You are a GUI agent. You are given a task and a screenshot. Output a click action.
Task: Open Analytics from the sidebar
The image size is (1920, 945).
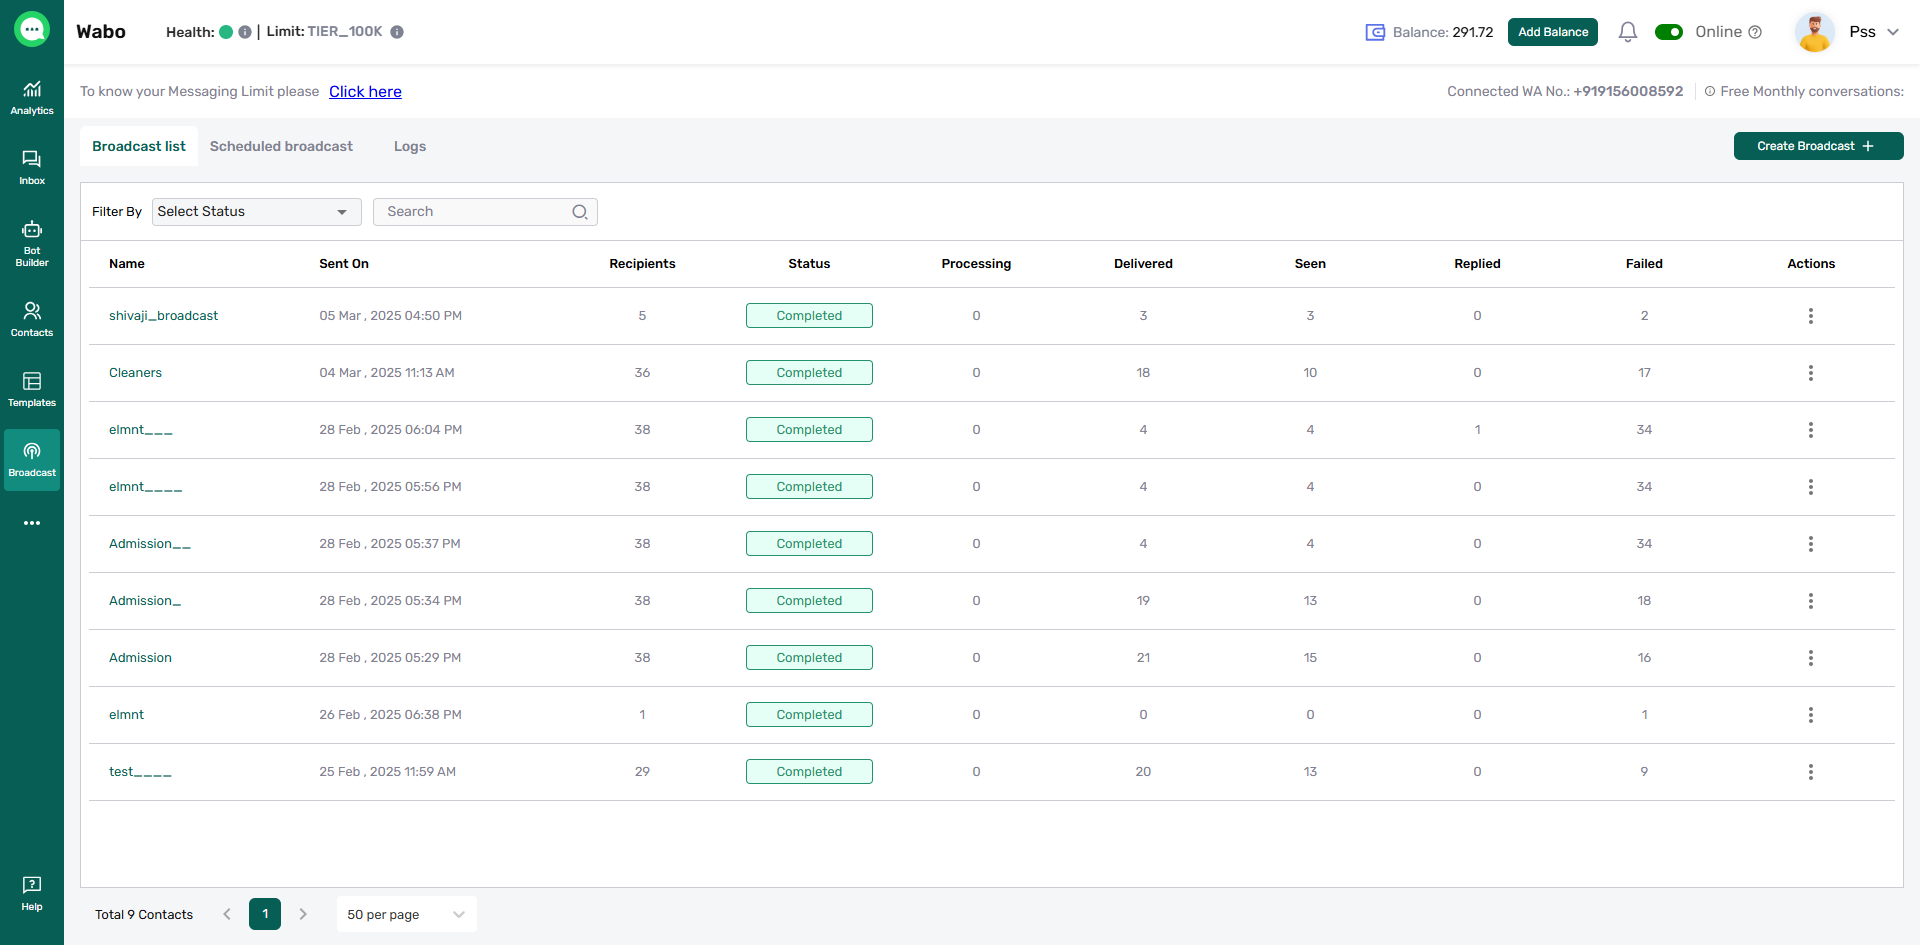pyautogui.click(x=32, y=98)
